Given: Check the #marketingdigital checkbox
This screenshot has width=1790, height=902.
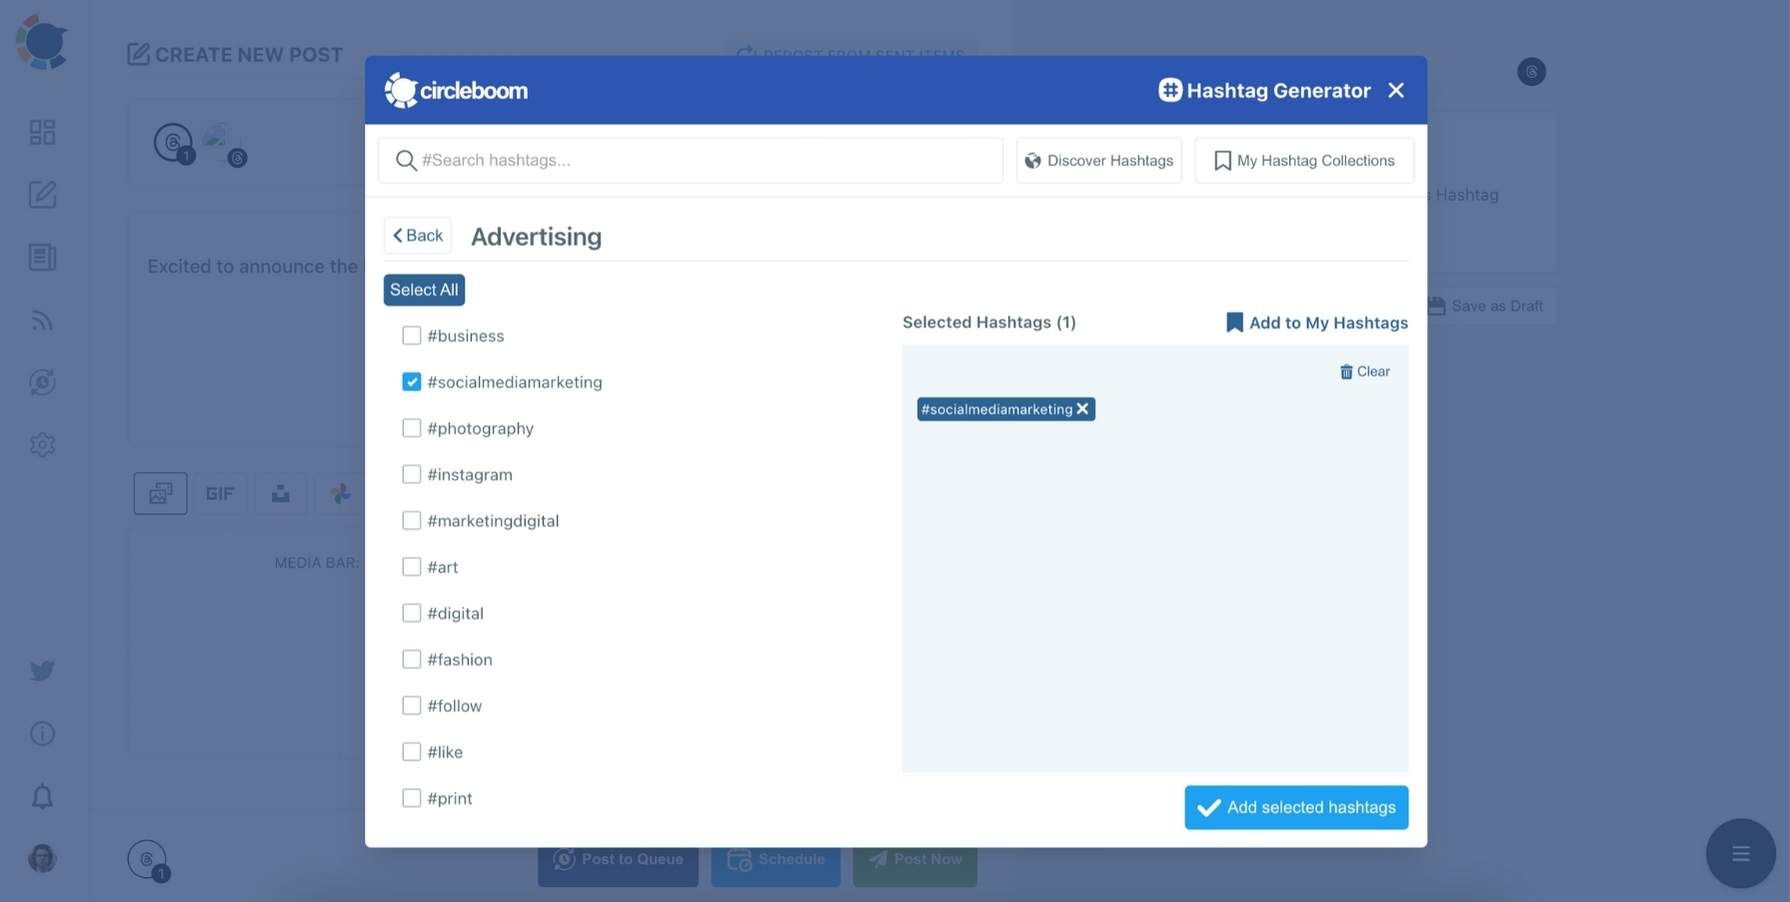Looking at the screenshot, I should click(411, 520).
